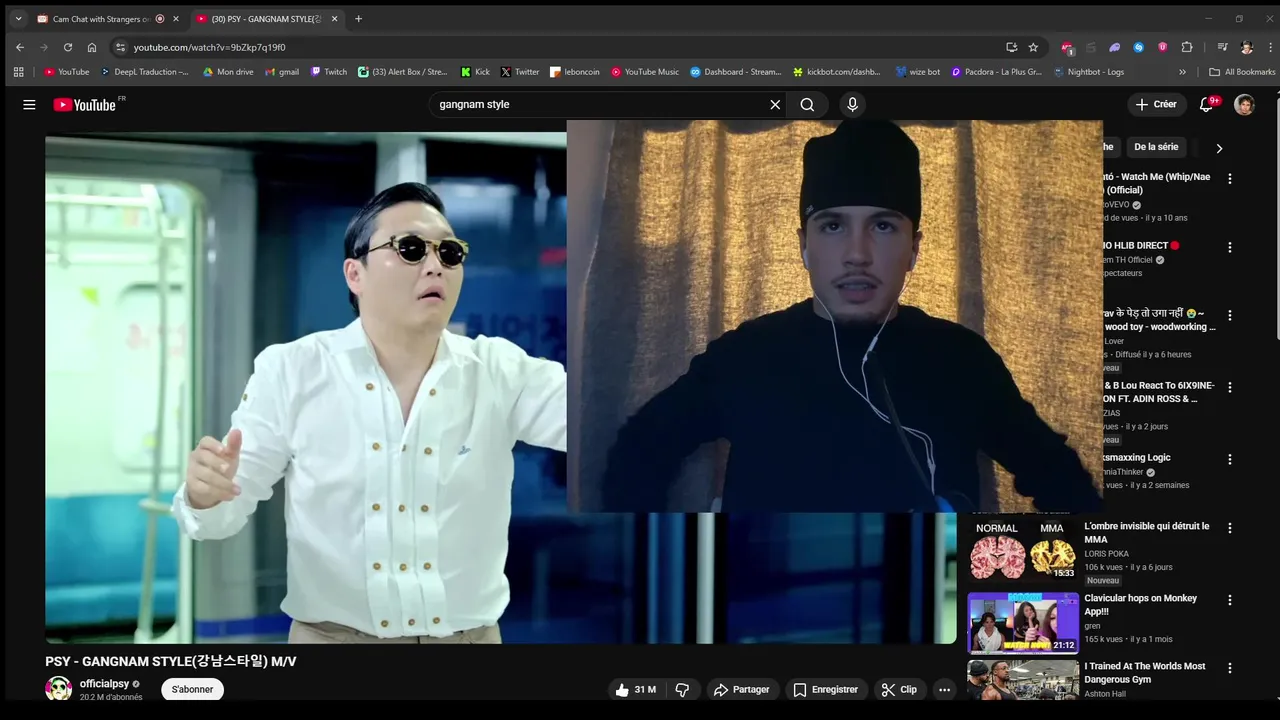Open the Clavicular hops on Monkey App thumbnail
The image size is (1280, 720).
pos(1022,622)
